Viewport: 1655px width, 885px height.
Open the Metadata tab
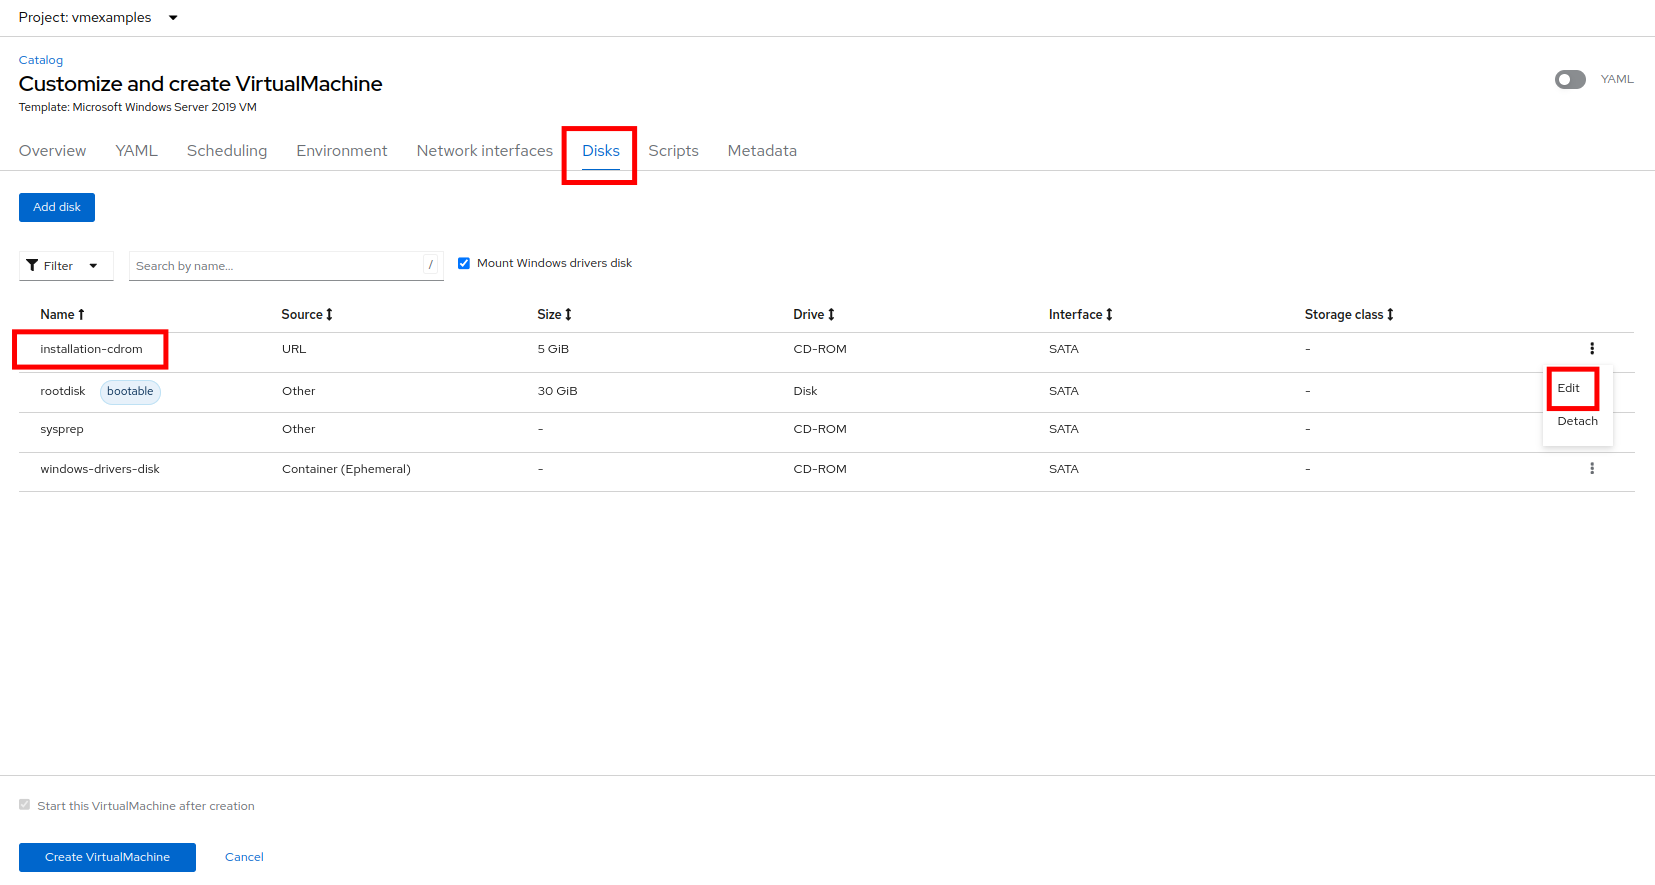click(x=762, y=151)
